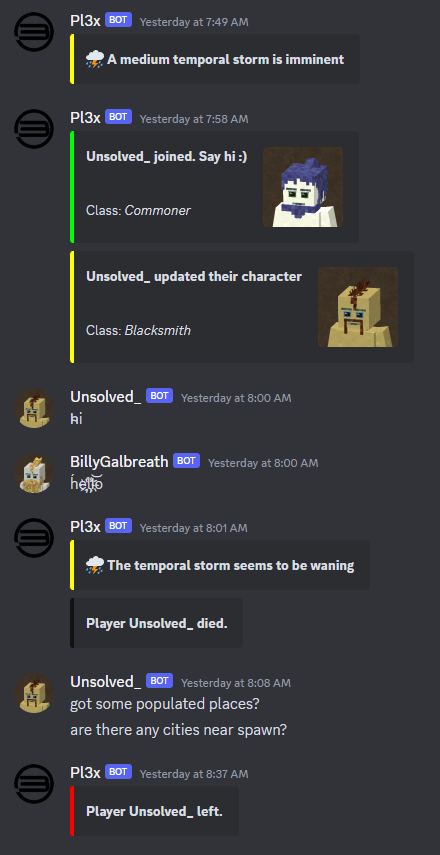Click Pl3x avatar on 8:37 AM message
The image size is (440, 855).
click(x=34, y=784)
